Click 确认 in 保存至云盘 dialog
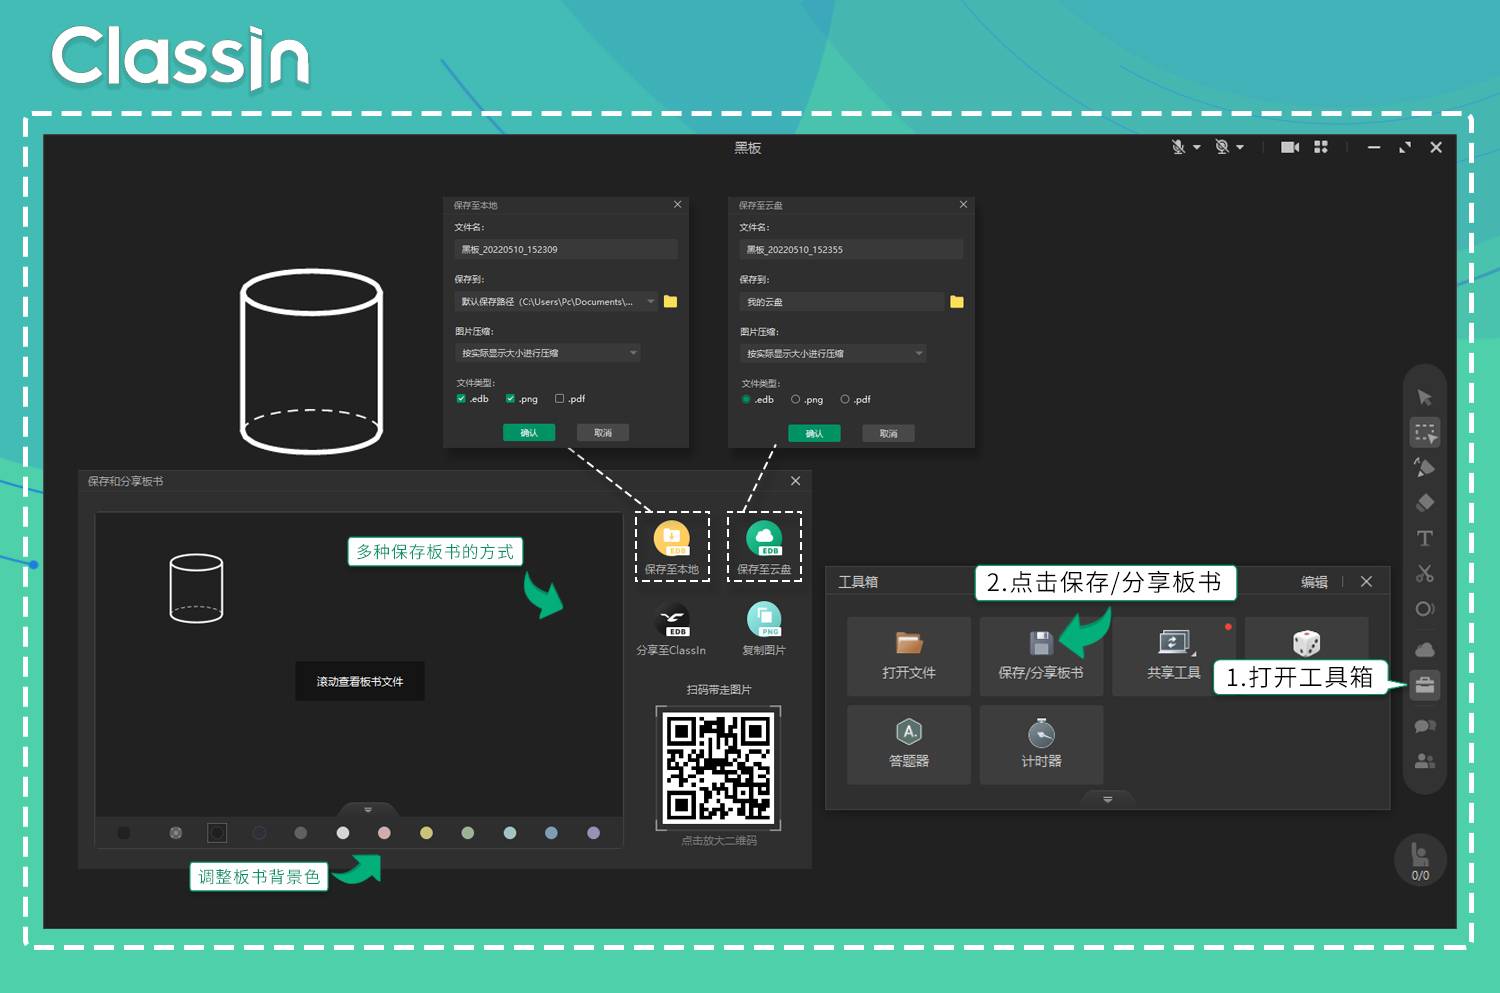This screenshot has height=993, width=1500. pos(814,433)
